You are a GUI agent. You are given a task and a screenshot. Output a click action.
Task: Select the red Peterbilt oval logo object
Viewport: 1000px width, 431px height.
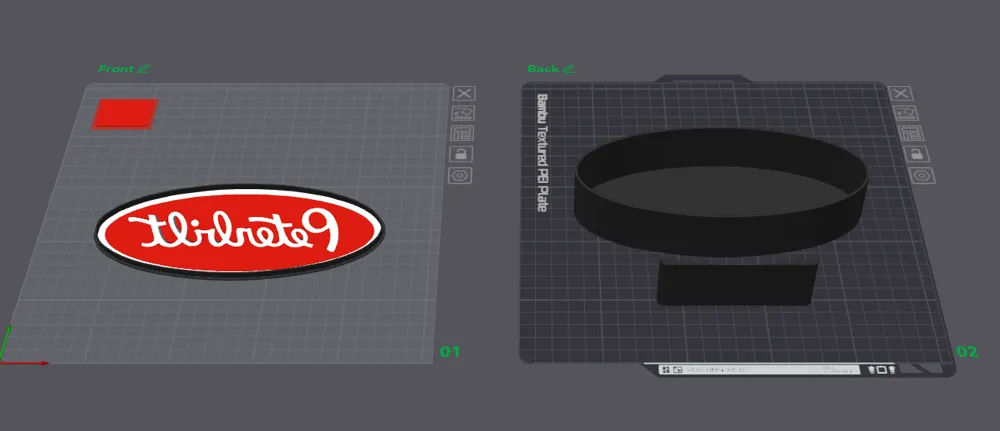point(240,231)
